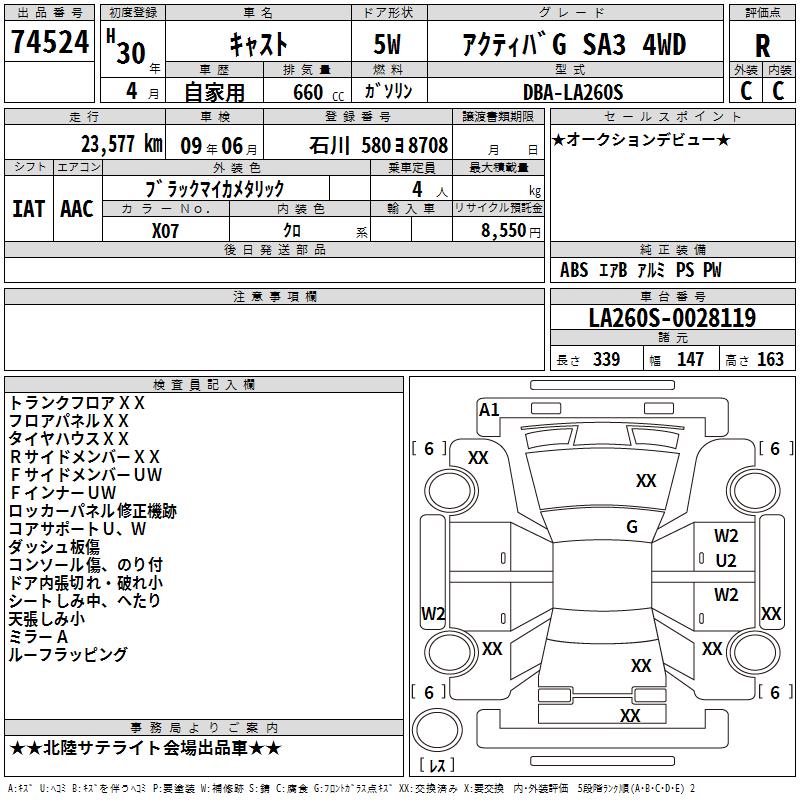Select the セールスポイント header

tap(672, 116)
